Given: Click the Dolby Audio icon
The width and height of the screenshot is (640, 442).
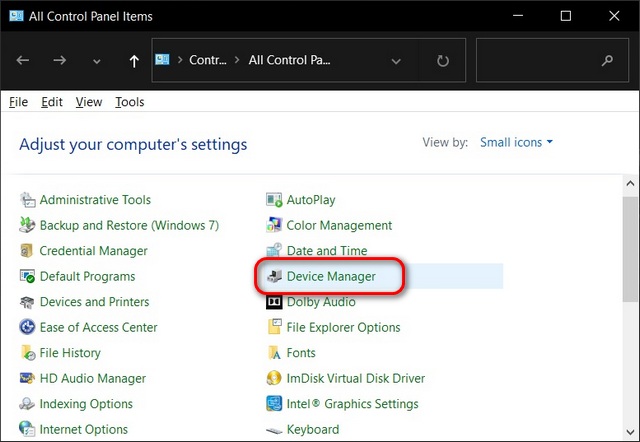Looking at the screenshot, I should pyautogui.click(x=274, y=302).
